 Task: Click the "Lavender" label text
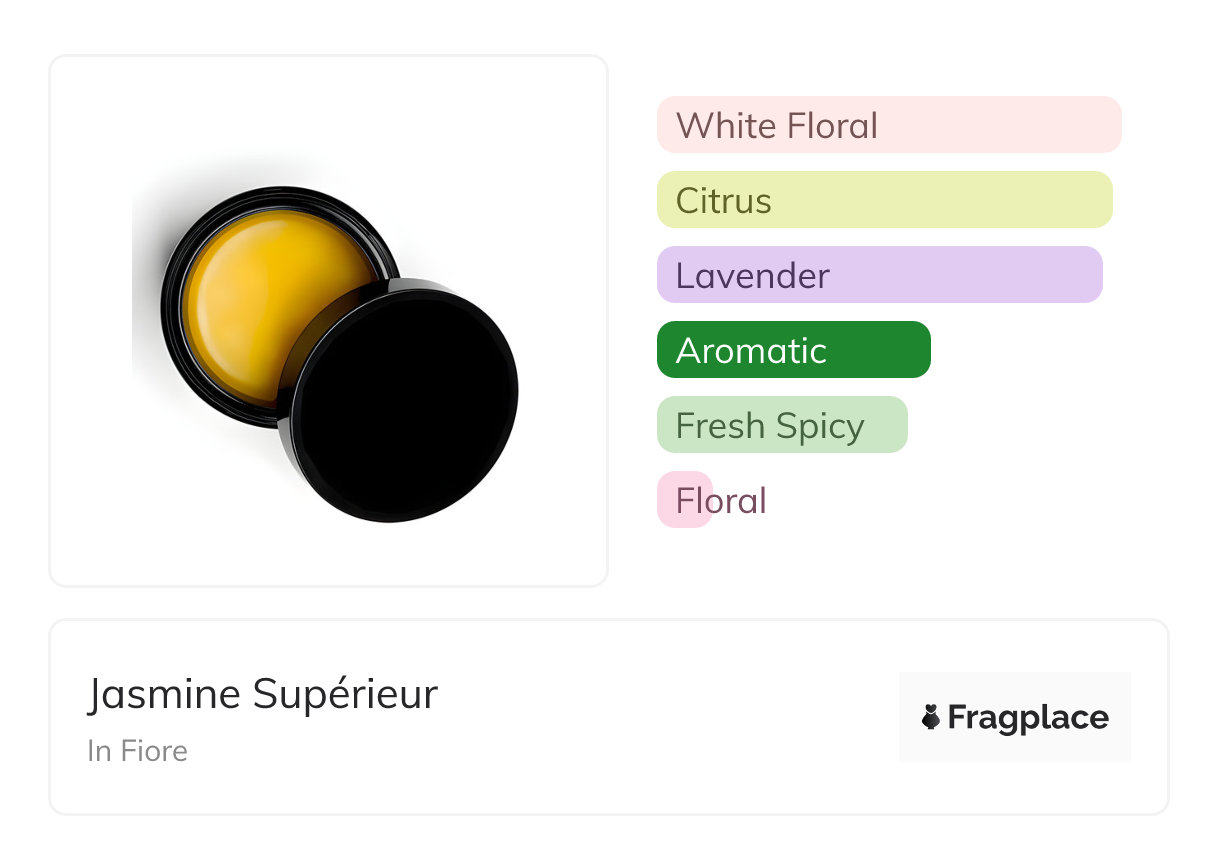pyautogui.click(x=753, y=276)
